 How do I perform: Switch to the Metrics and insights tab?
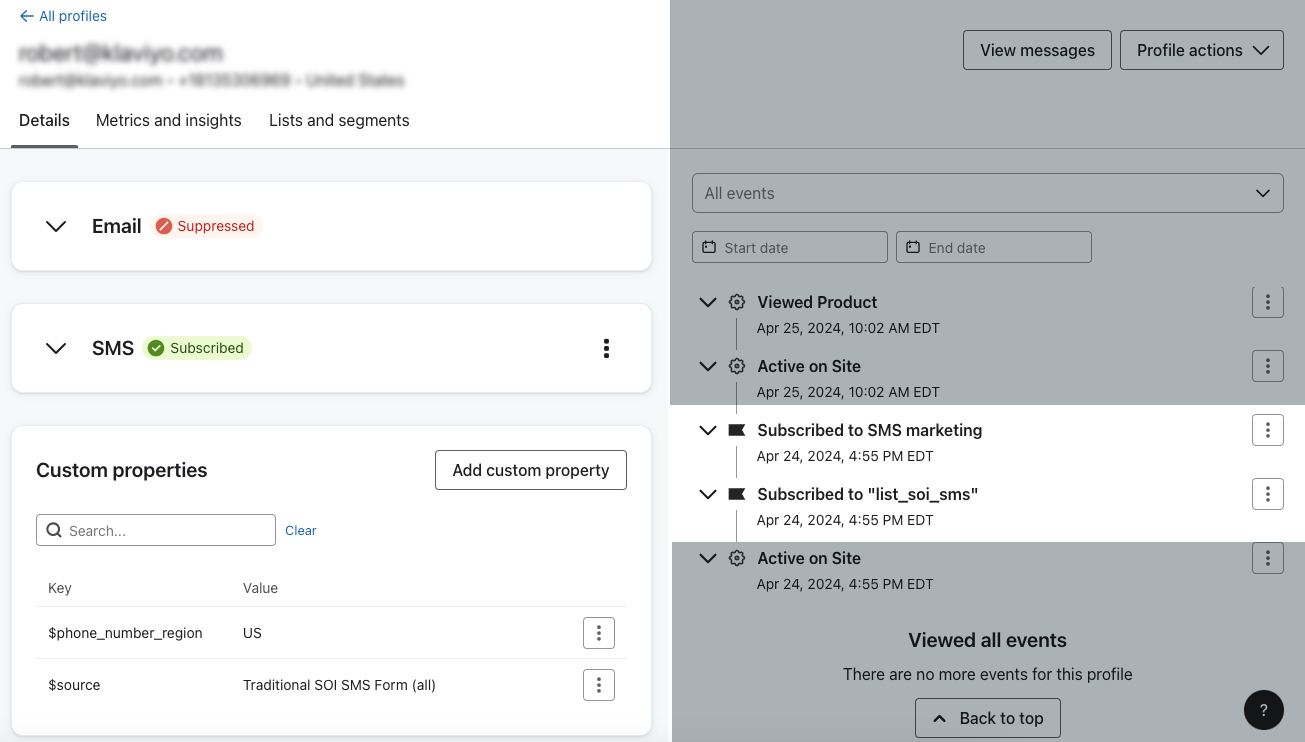coord(168,120)
